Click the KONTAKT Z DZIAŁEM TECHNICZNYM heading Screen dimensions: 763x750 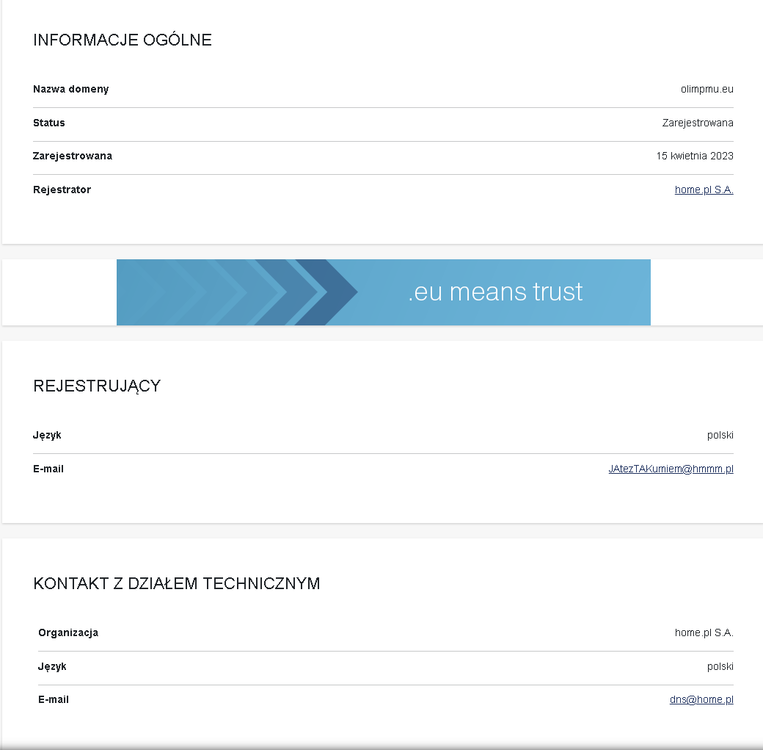click(177, 583)
